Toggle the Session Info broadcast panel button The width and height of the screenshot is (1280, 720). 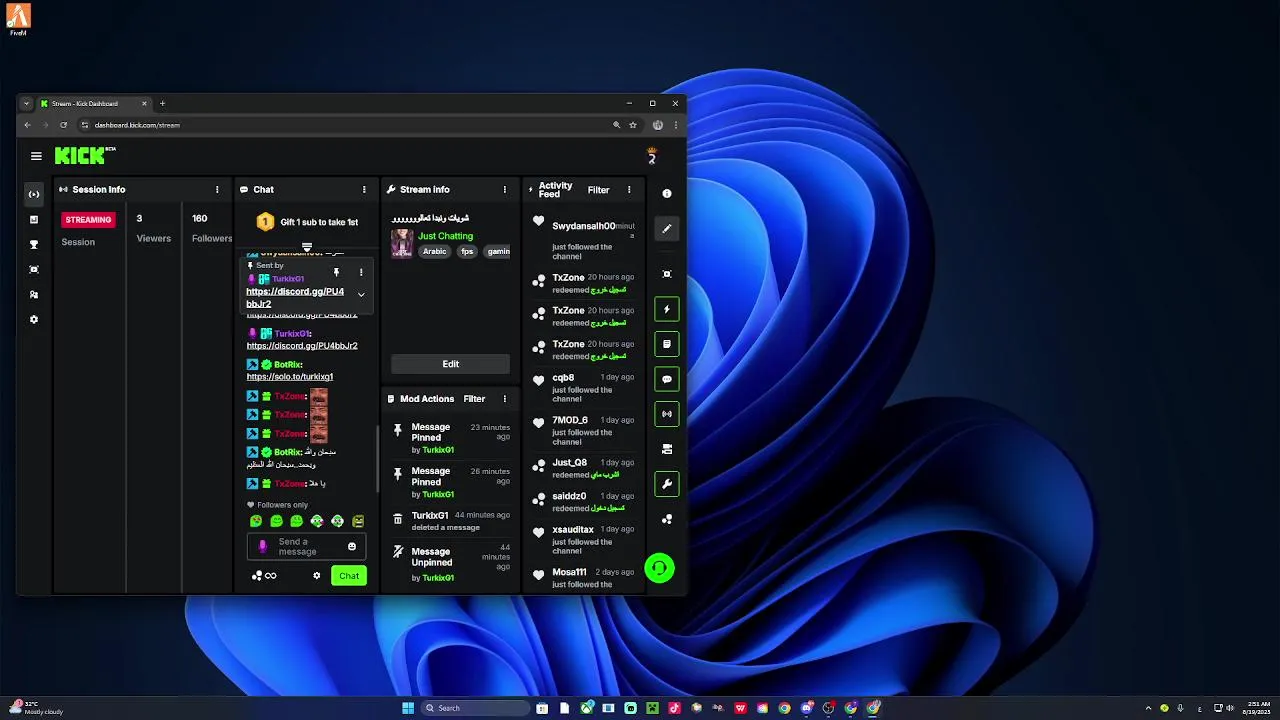point(667,414)
